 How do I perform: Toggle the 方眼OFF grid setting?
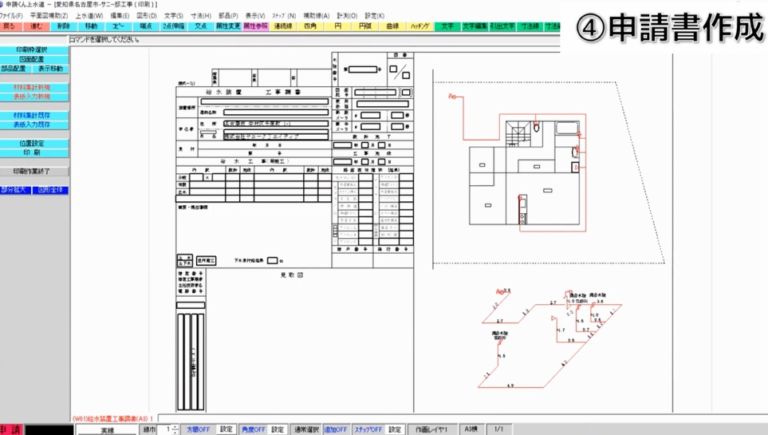click(x=200, y=429)
